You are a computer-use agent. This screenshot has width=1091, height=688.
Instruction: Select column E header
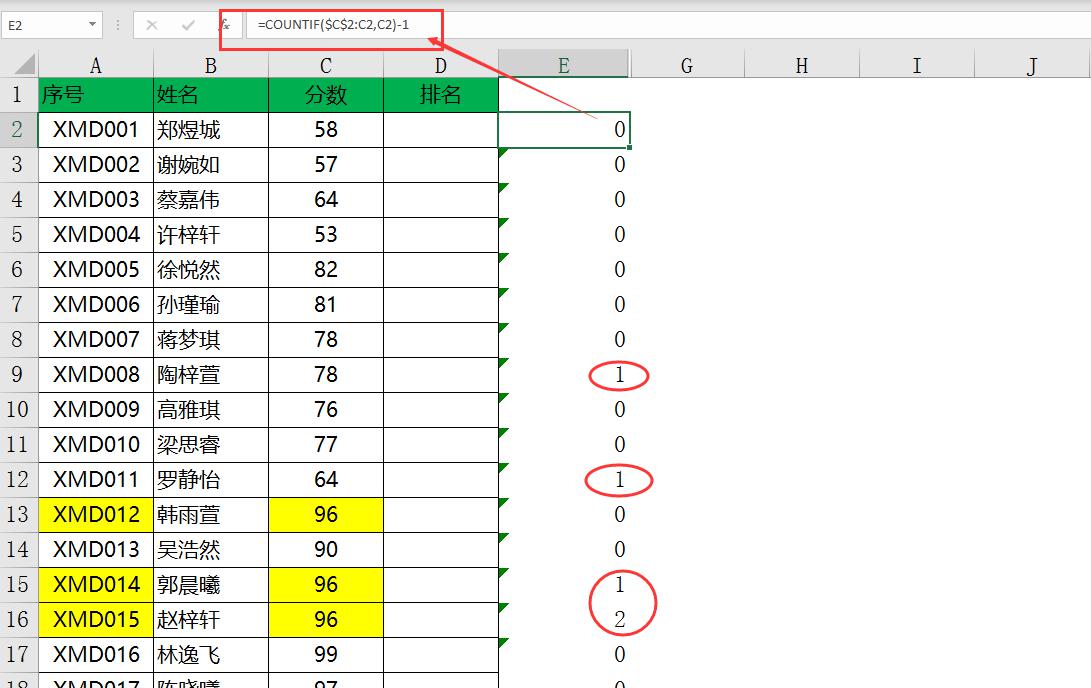point(564,64)
